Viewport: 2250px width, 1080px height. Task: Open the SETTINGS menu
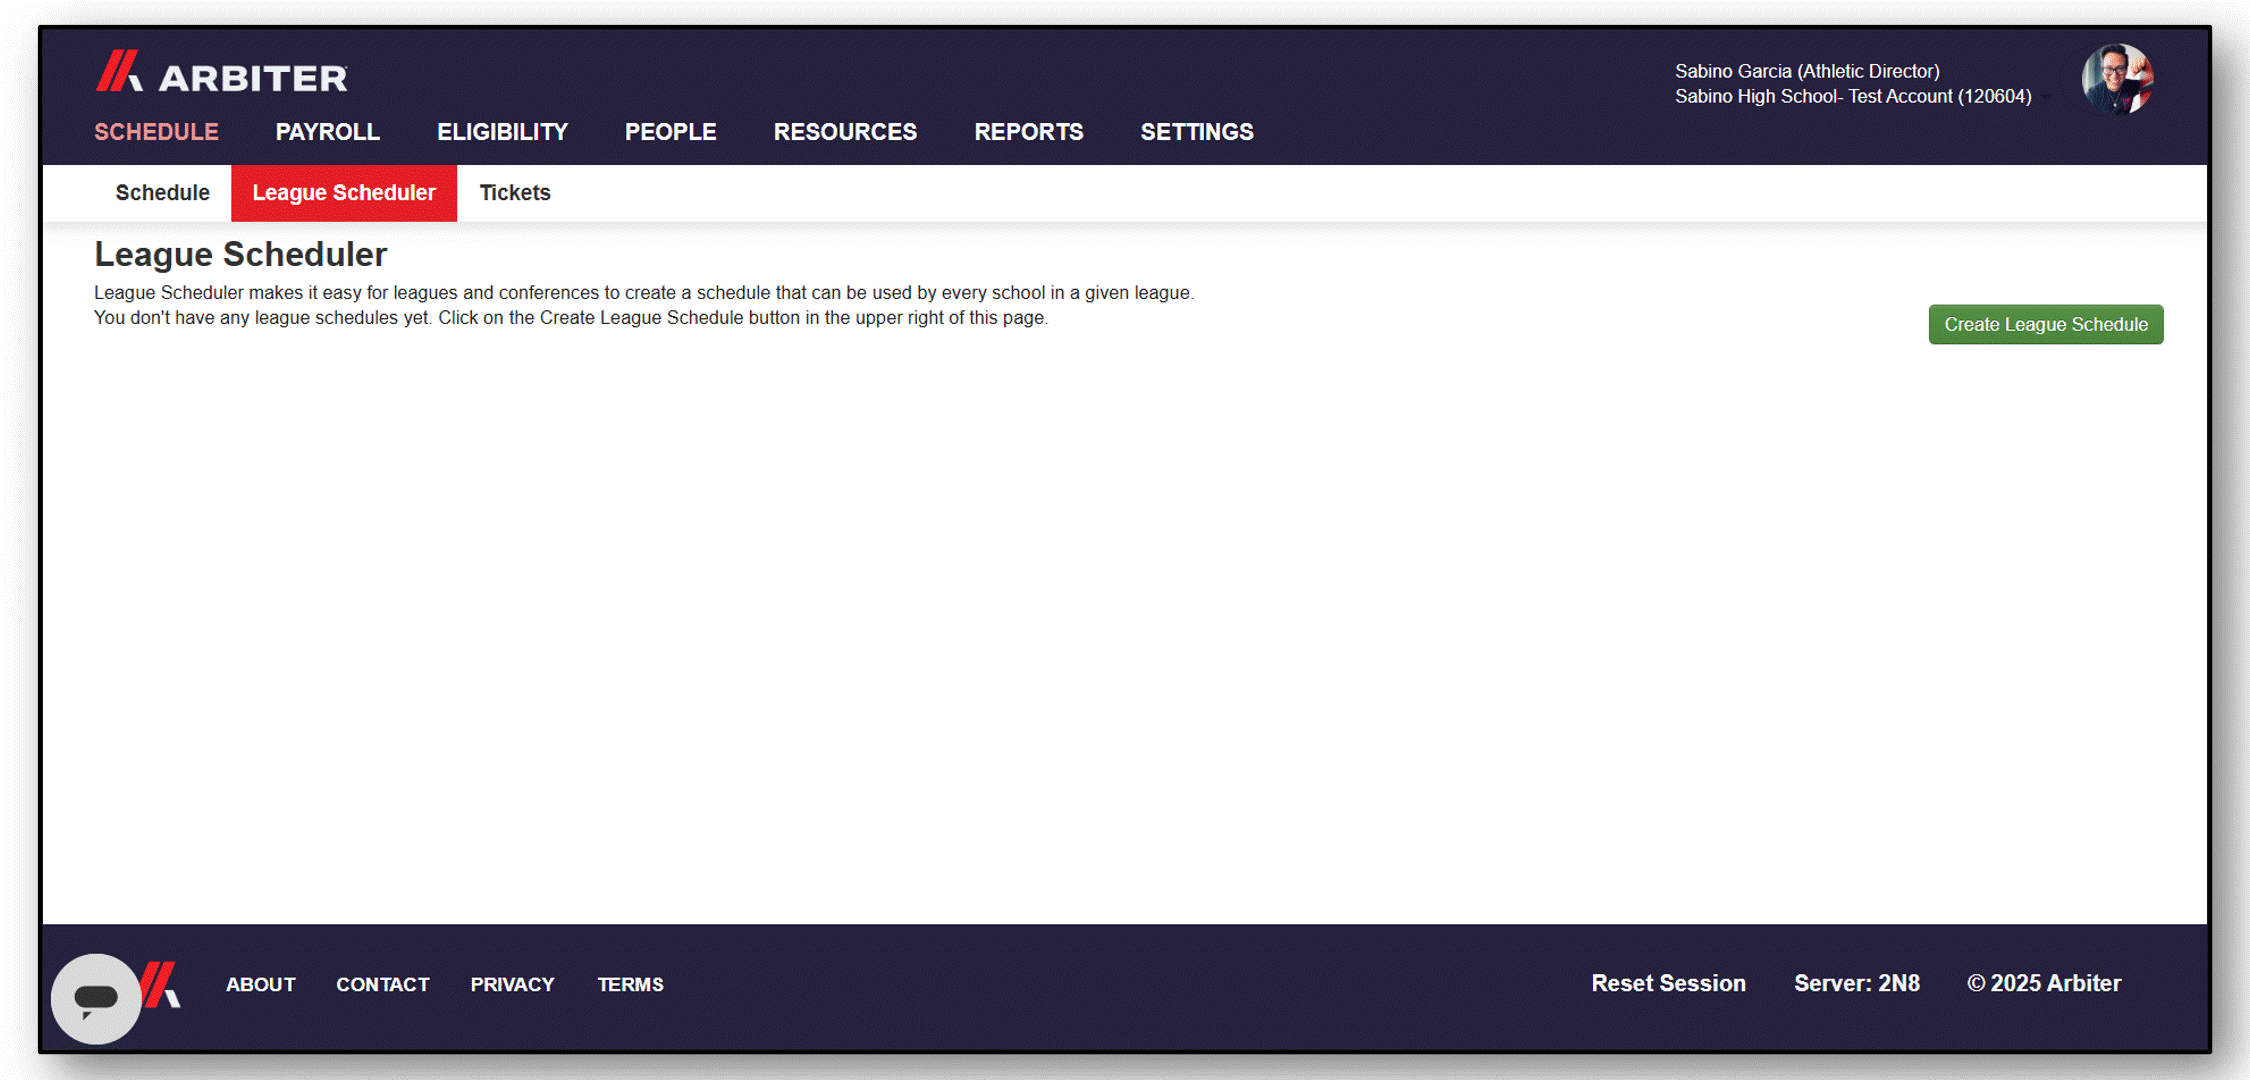[1197, 131]
